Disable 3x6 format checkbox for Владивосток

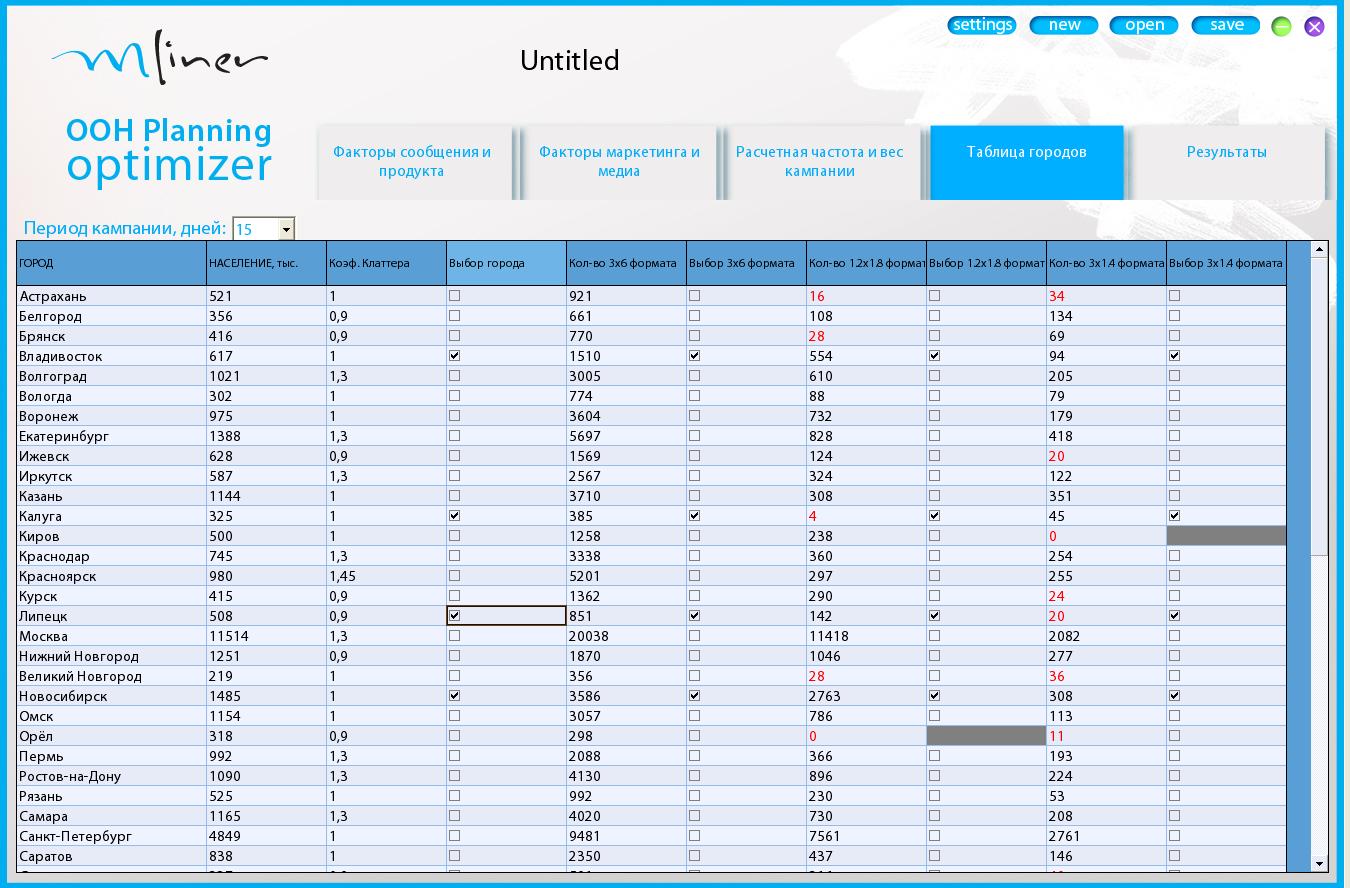[x=695, y=356]
